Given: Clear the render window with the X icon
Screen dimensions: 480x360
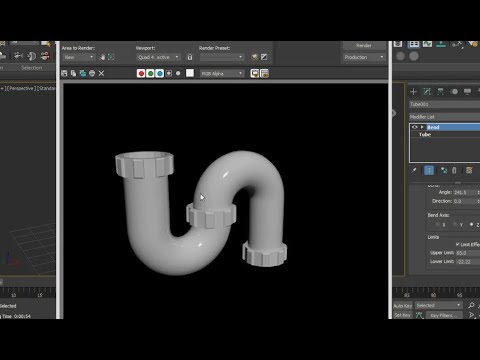Looking at the screenshot, I should click(101, 73).
